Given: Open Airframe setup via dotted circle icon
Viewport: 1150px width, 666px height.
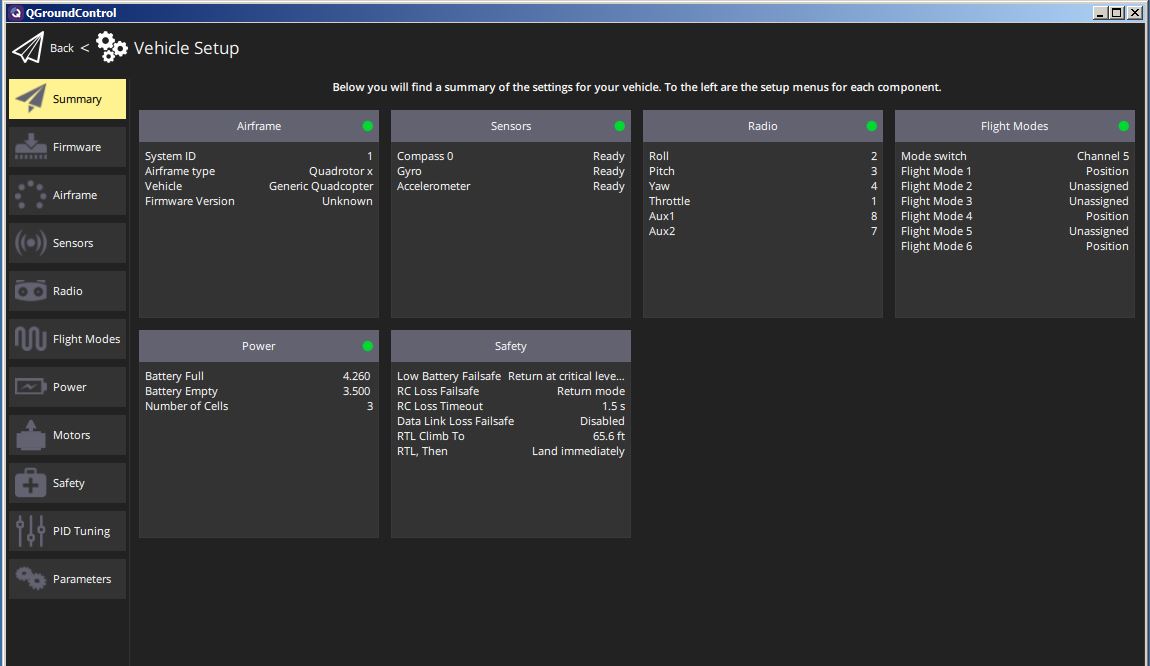Looking at the screenshot, I should pos(31,195).
